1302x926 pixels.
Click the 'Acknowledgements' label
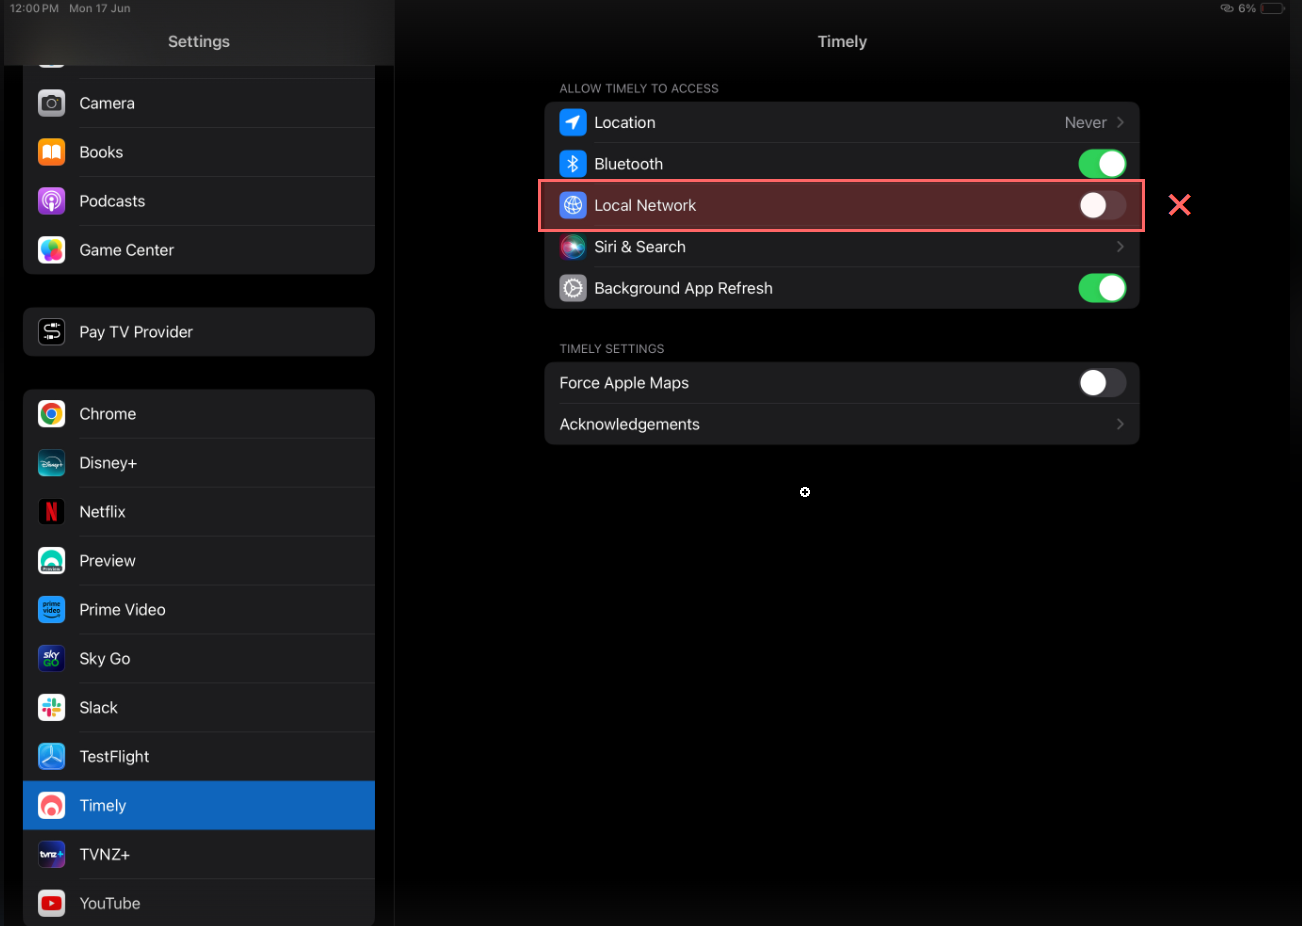click(x=629, y=425)
